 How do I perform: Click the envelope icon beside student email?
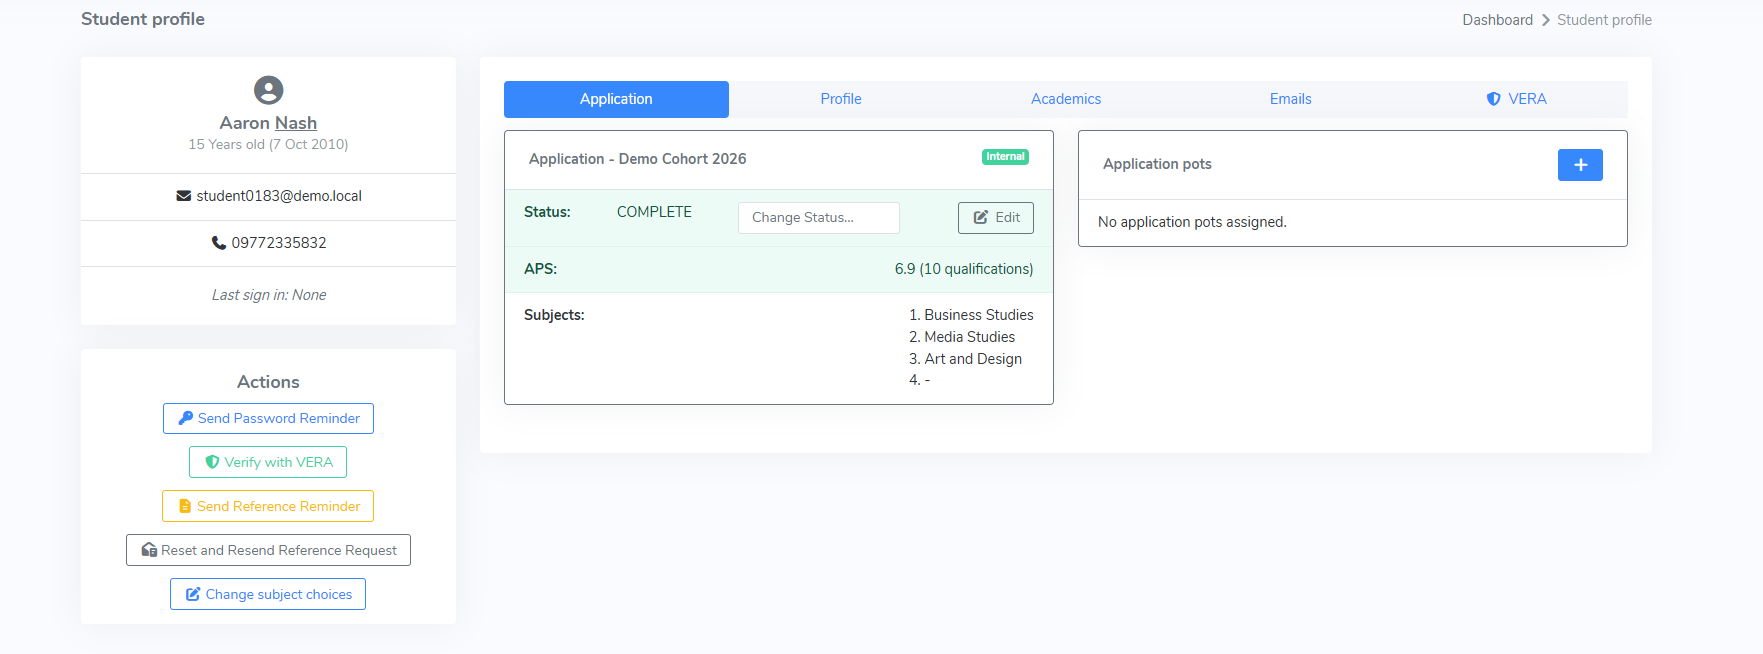184,196
